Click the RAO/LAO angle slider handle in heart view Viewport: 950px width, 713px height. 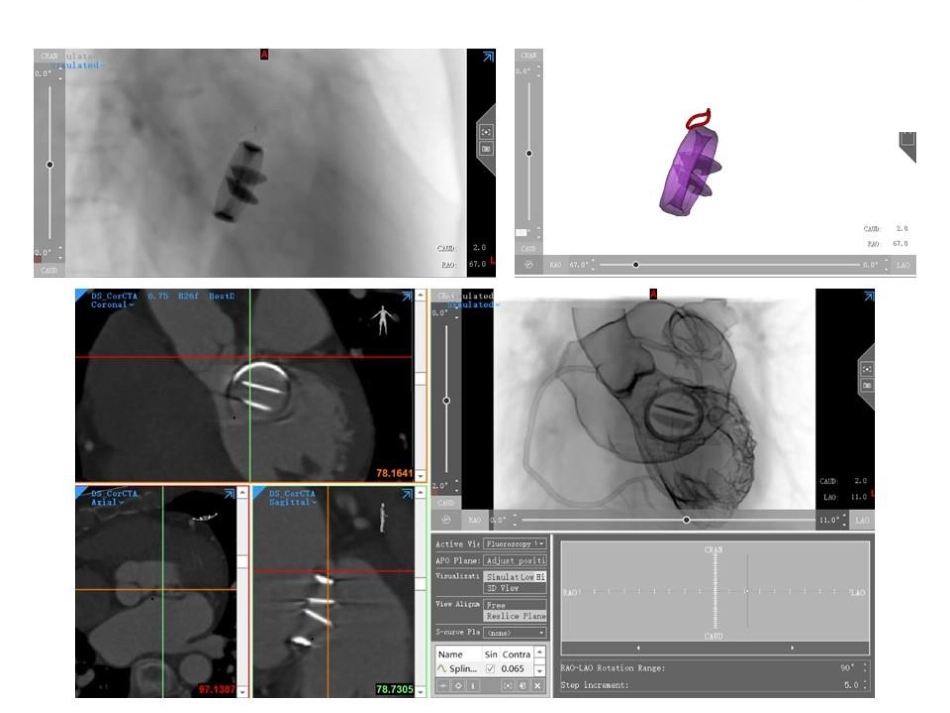click(x=686, y=520)
